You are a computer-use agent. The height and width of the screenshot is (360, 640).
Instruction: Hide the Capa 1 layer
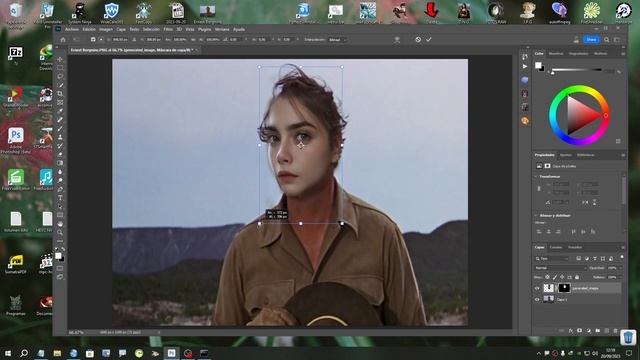pos(537,299)
